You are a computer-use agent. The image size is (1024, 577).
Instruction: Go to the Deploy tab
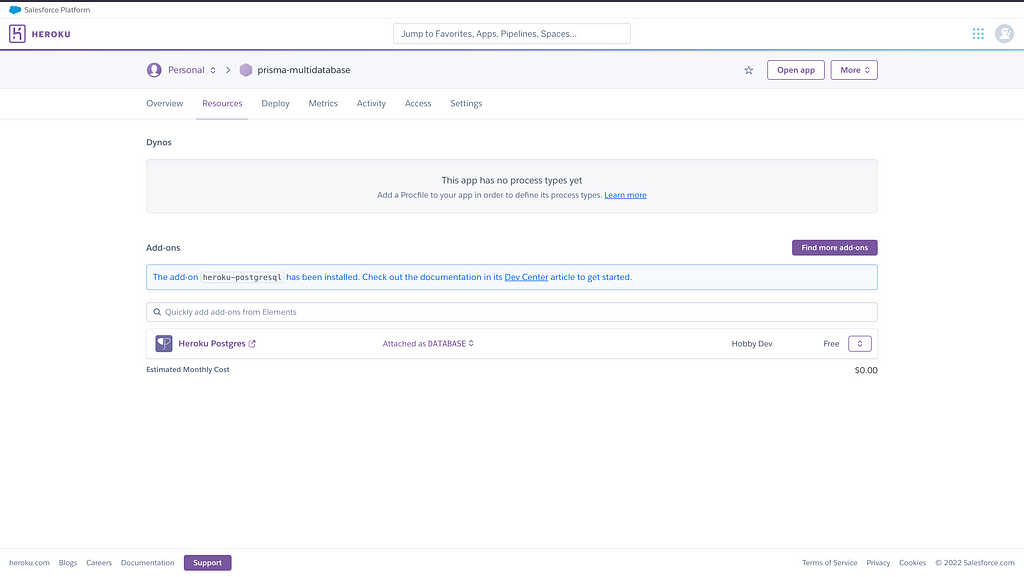click(276, 103)
